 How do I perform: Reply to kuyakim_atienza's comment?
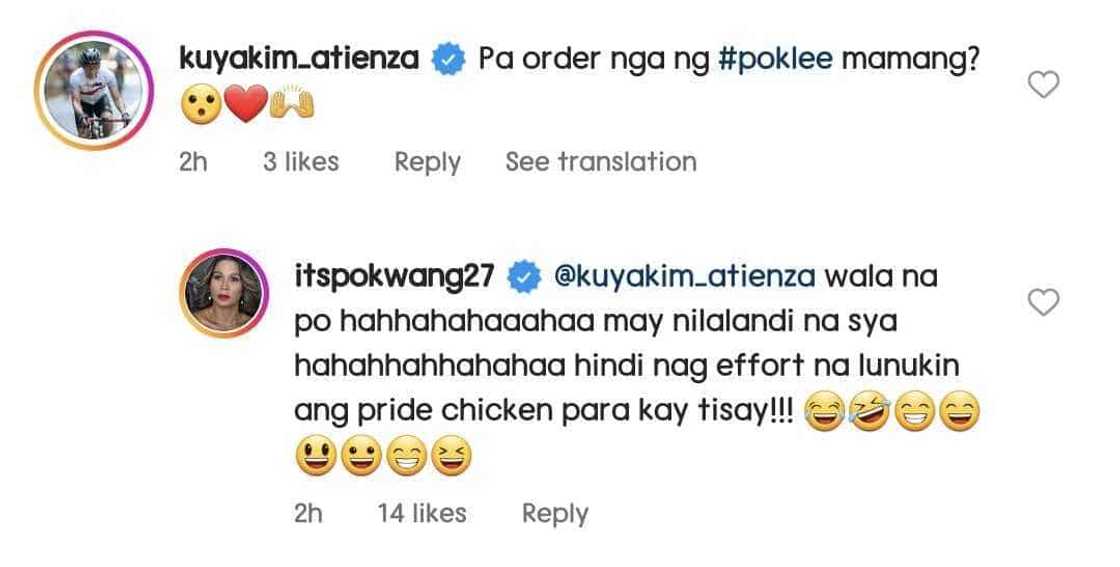(427, 162)
